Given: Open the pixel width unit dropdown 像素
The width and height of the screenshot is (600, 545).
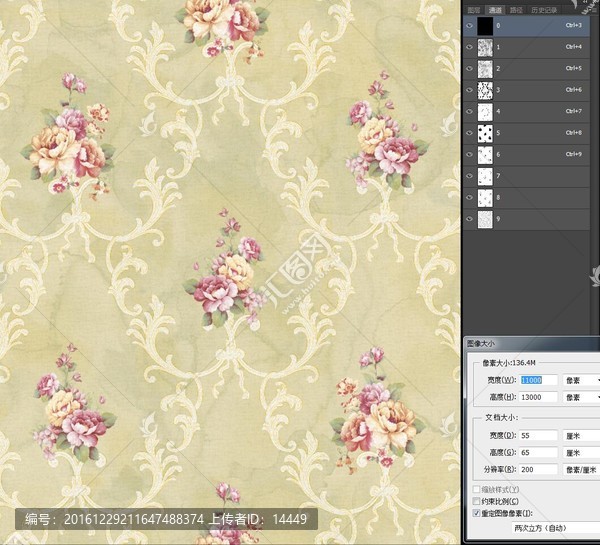Looking at the screenshot, I should point(581,380).
